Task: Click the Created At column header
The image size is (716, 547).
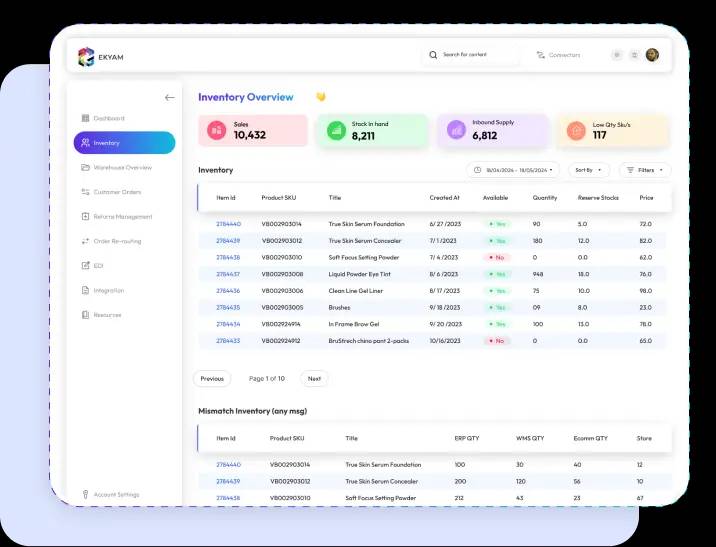Action: [444, 198]
